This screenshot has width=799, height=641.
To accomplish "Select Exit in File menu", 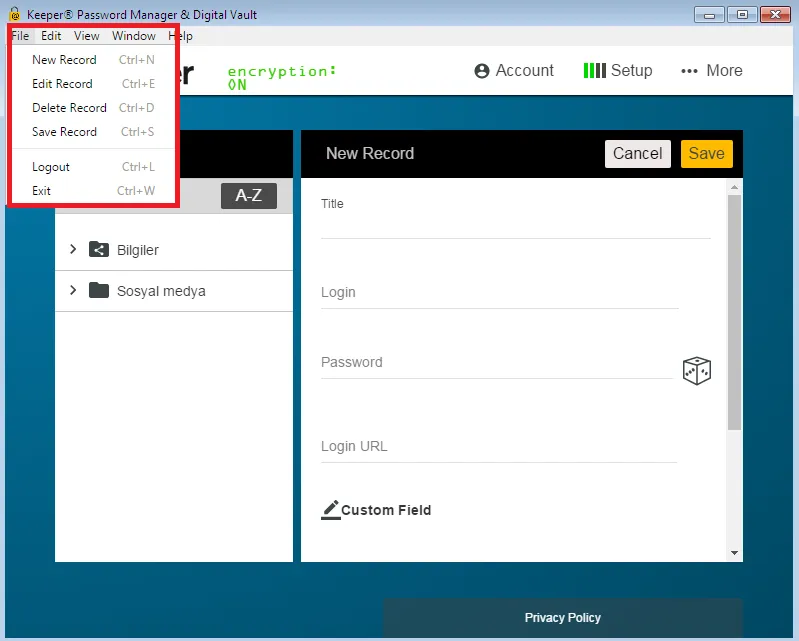I will pos(93,191).
